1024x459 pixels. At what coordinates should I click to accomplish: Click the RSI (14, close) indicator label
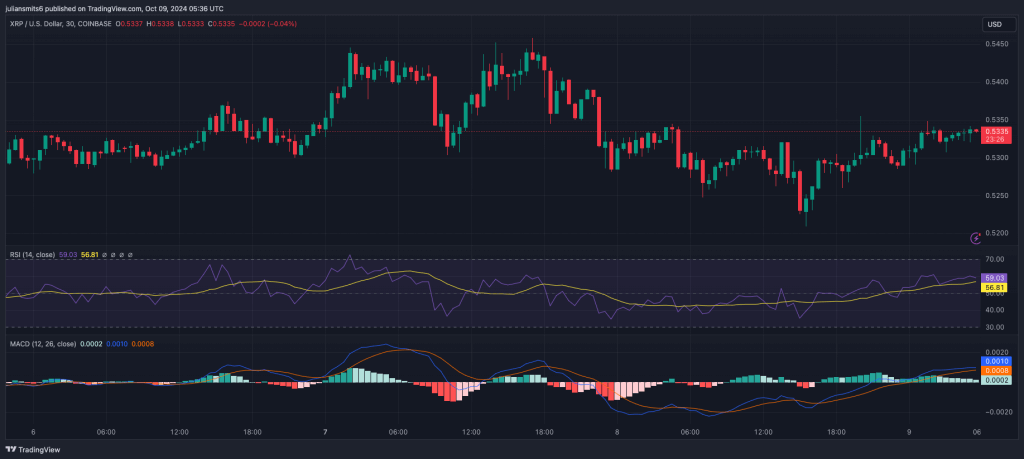tap(32, 254)
